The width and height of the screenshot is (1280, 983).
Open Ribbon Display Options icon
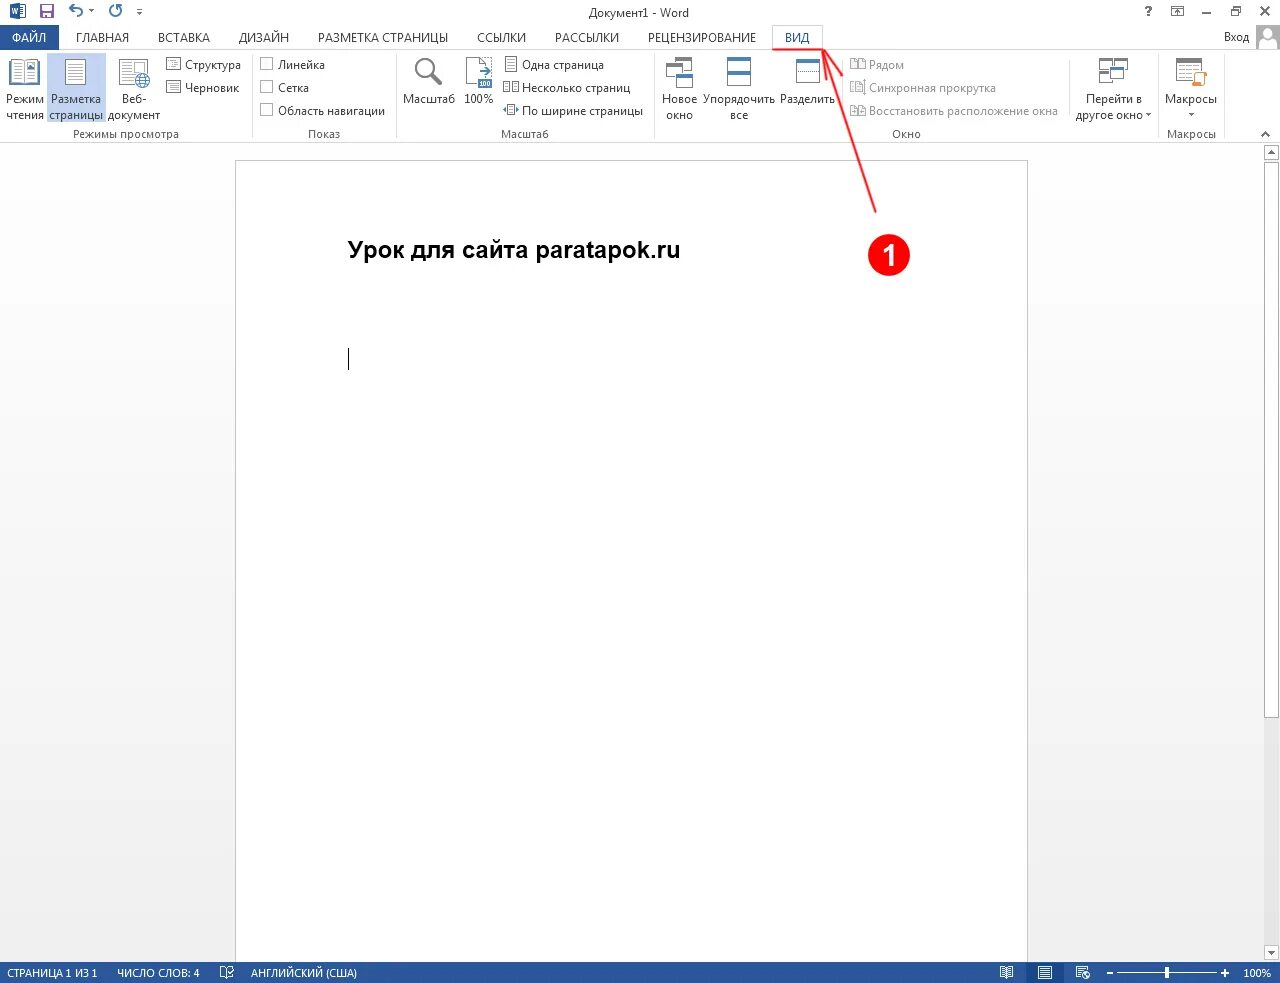coord(1177,12)
